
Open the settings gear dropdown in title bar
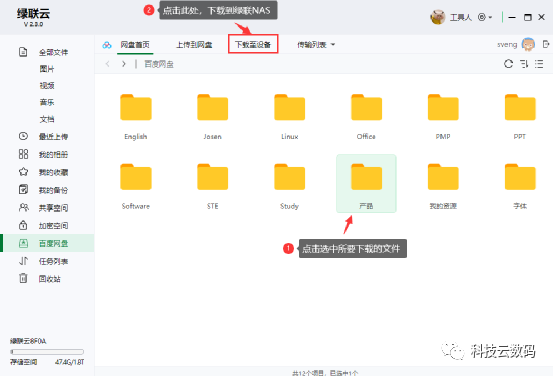485,17
